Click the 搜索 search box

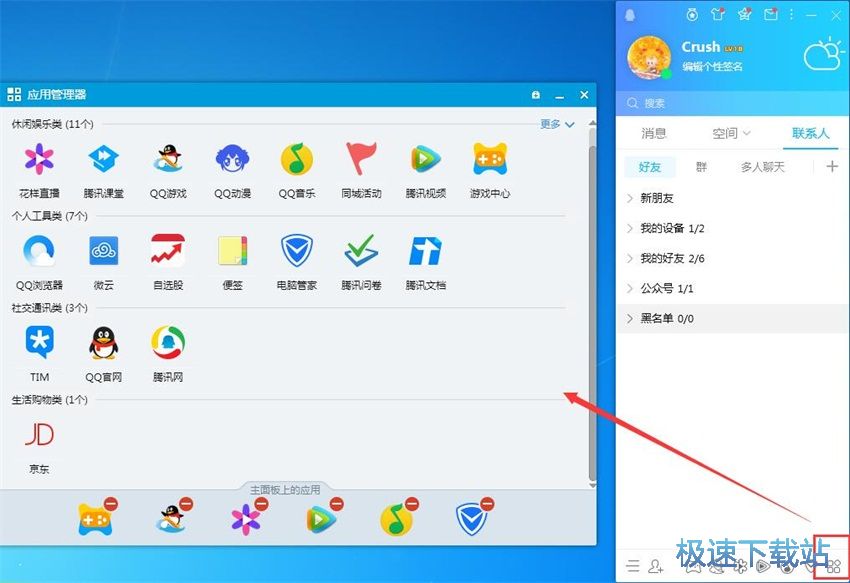click(732, 103)
